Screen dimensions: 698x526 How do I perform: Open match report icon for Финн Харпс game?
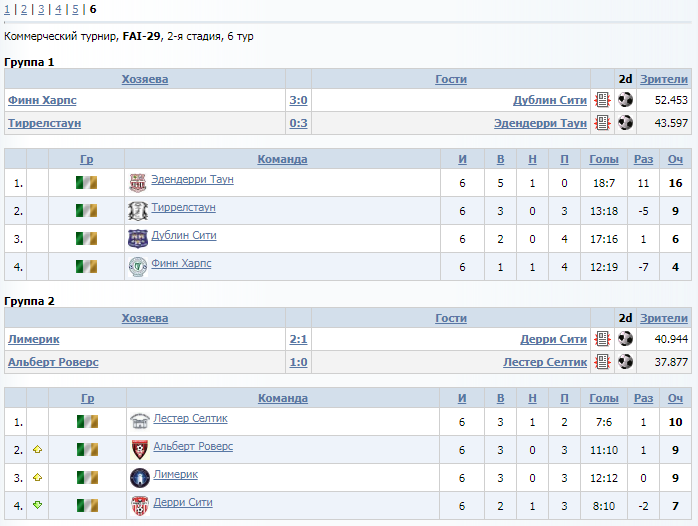click(602, 100)
